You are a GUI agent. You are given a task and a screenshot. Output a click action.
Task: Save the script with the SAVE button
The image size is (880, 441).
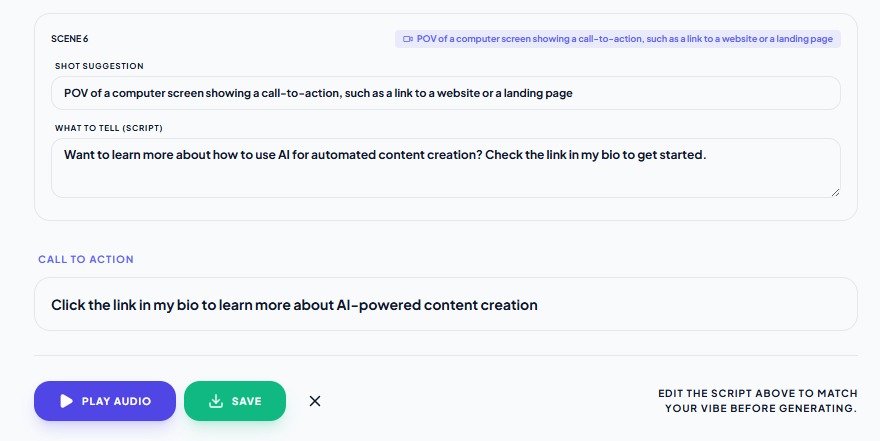(235, 401)
